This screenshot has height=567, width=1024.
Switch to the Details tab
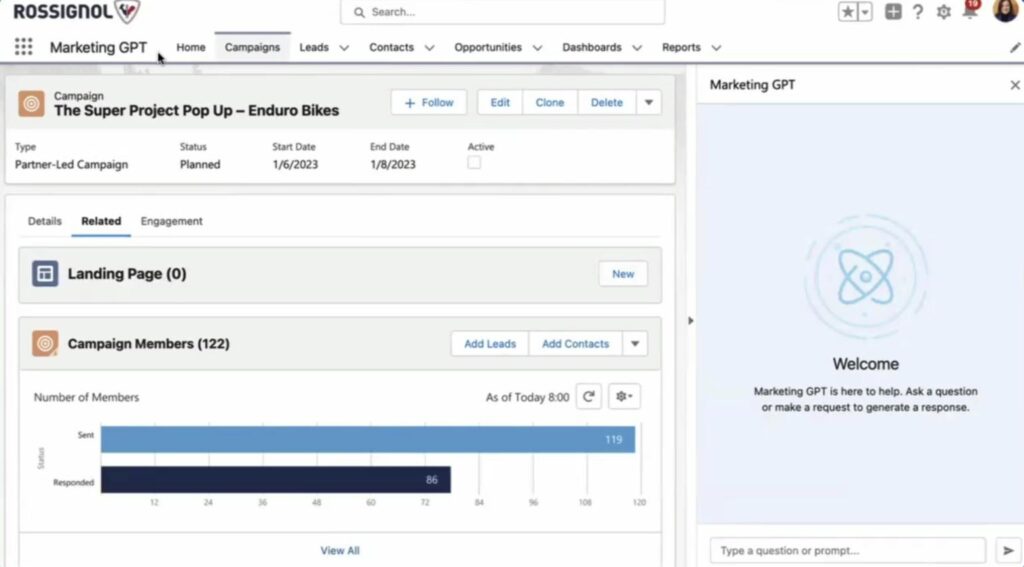[44, 221]
